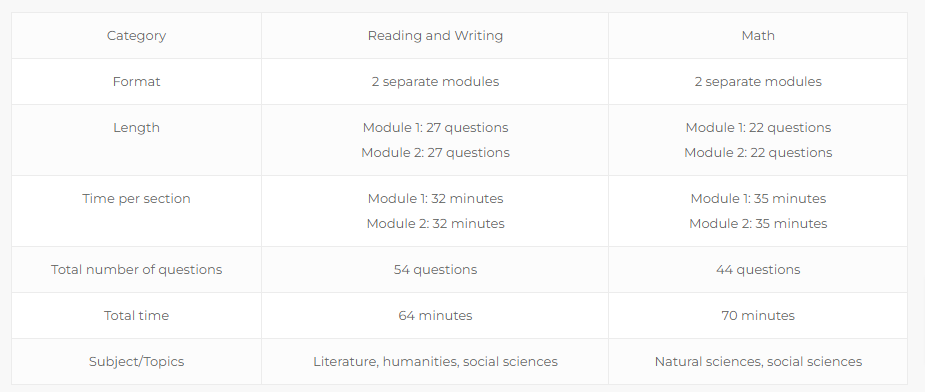
Task: Select the 44 questions cell
Action: [758, 269]
